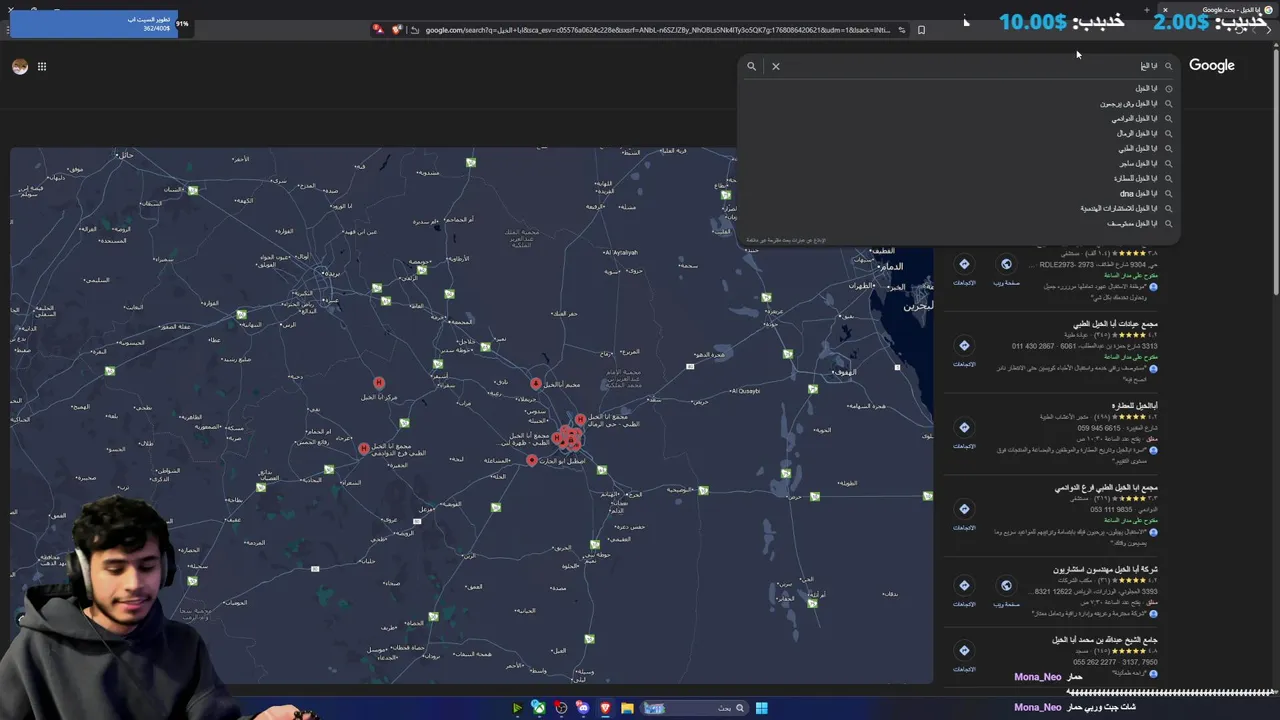This screenshot has width=1280, height=720.
Task: Open the Google account avatar
Action: click(x=20, y=66)
